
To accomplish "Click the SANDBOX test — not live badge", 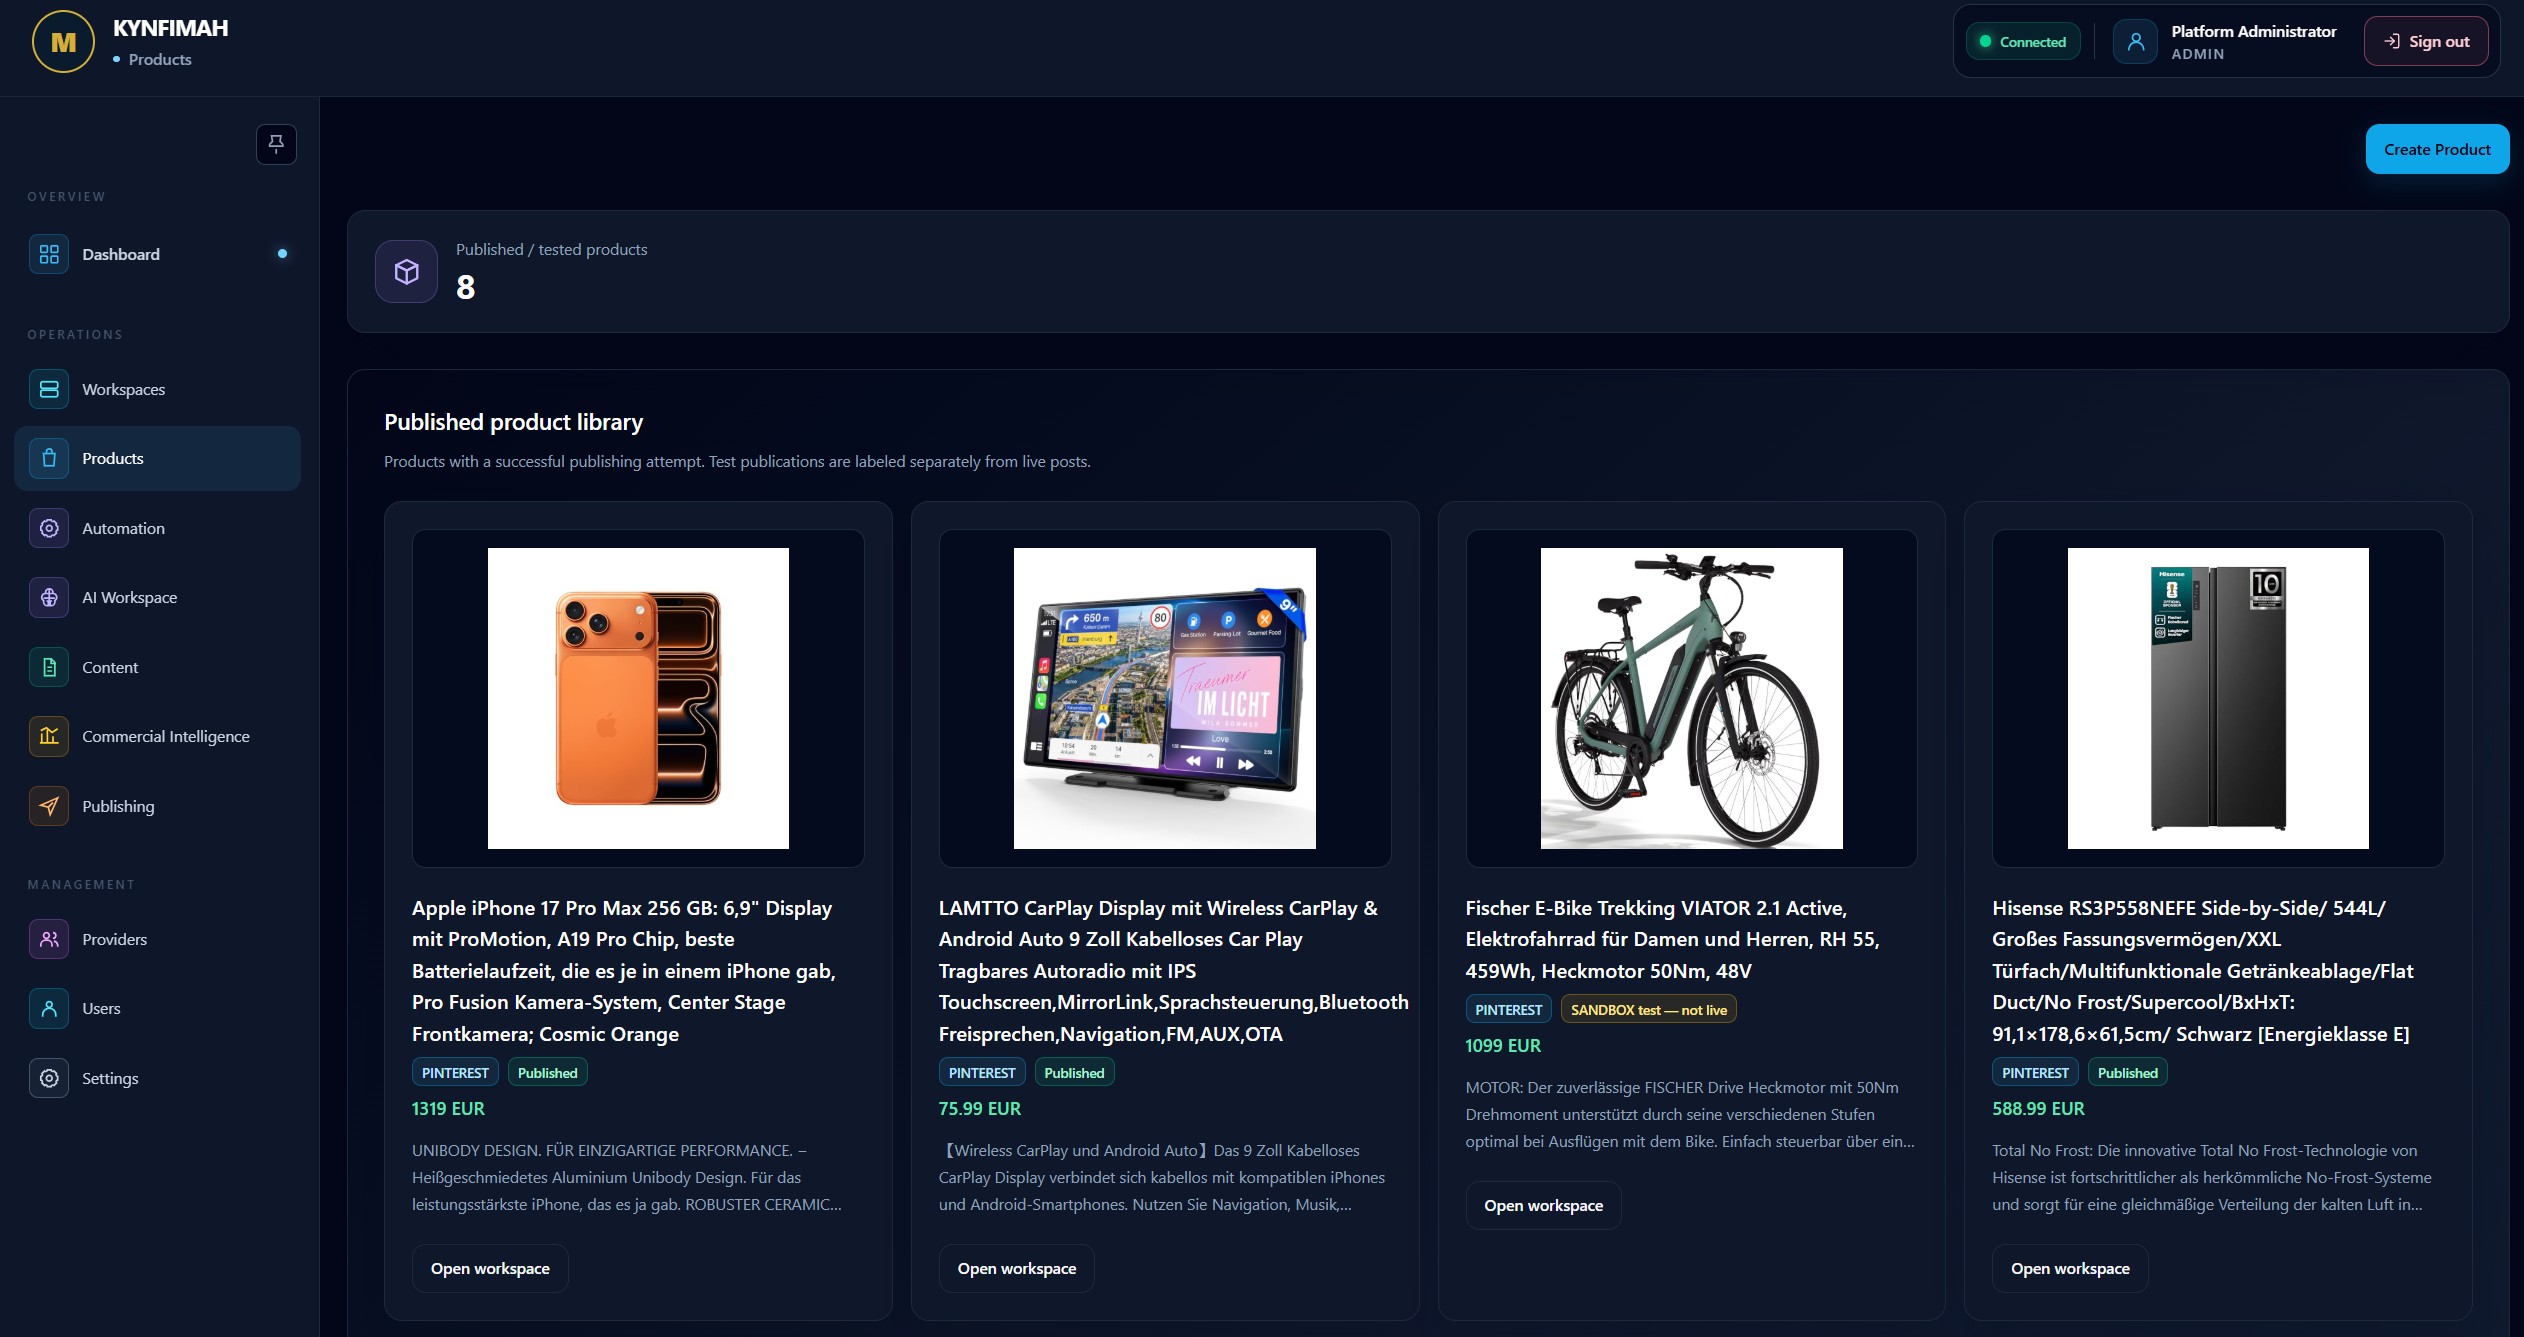I will click(1649, 1010).
